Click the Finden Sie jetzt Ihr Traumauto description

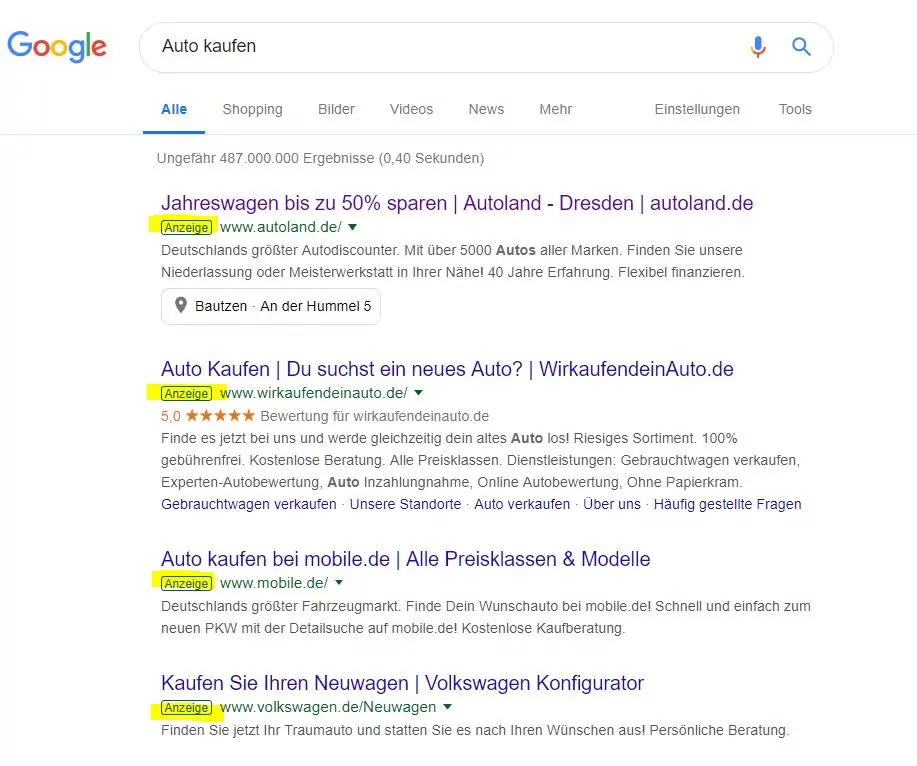[x=475, y=730]
